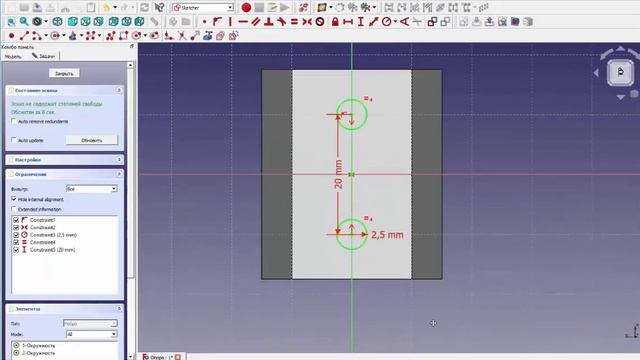Viewport: 640px width, 360px height.
Task: Expand the settings section header
Action: pos(65,160)
